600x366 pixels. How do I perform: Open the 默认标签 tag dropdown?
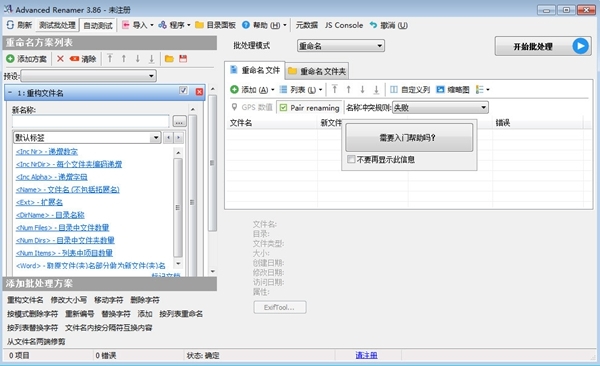pyautogui.click(x=87, y=137)
